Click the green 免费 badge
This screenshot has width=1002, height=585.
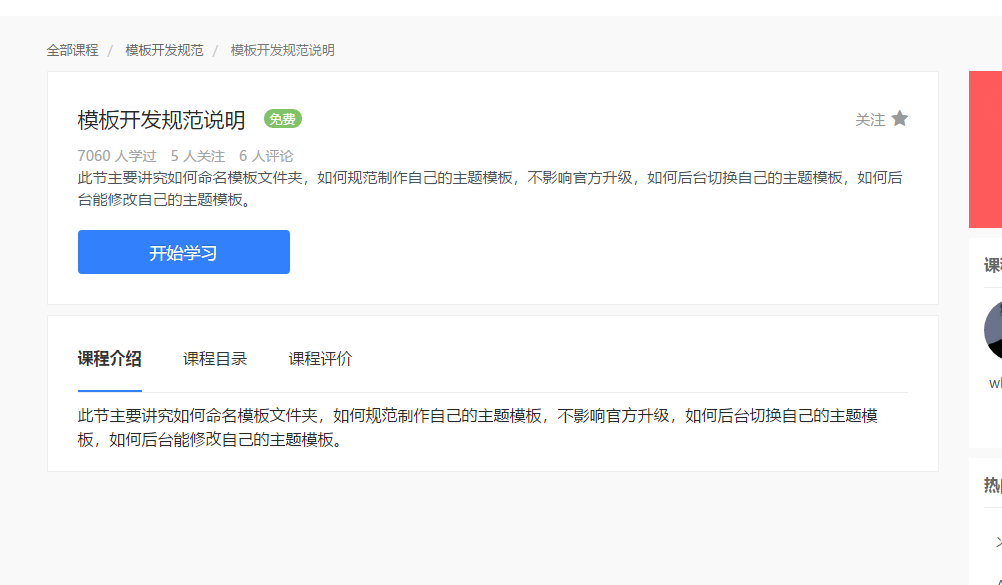point(283,119)
